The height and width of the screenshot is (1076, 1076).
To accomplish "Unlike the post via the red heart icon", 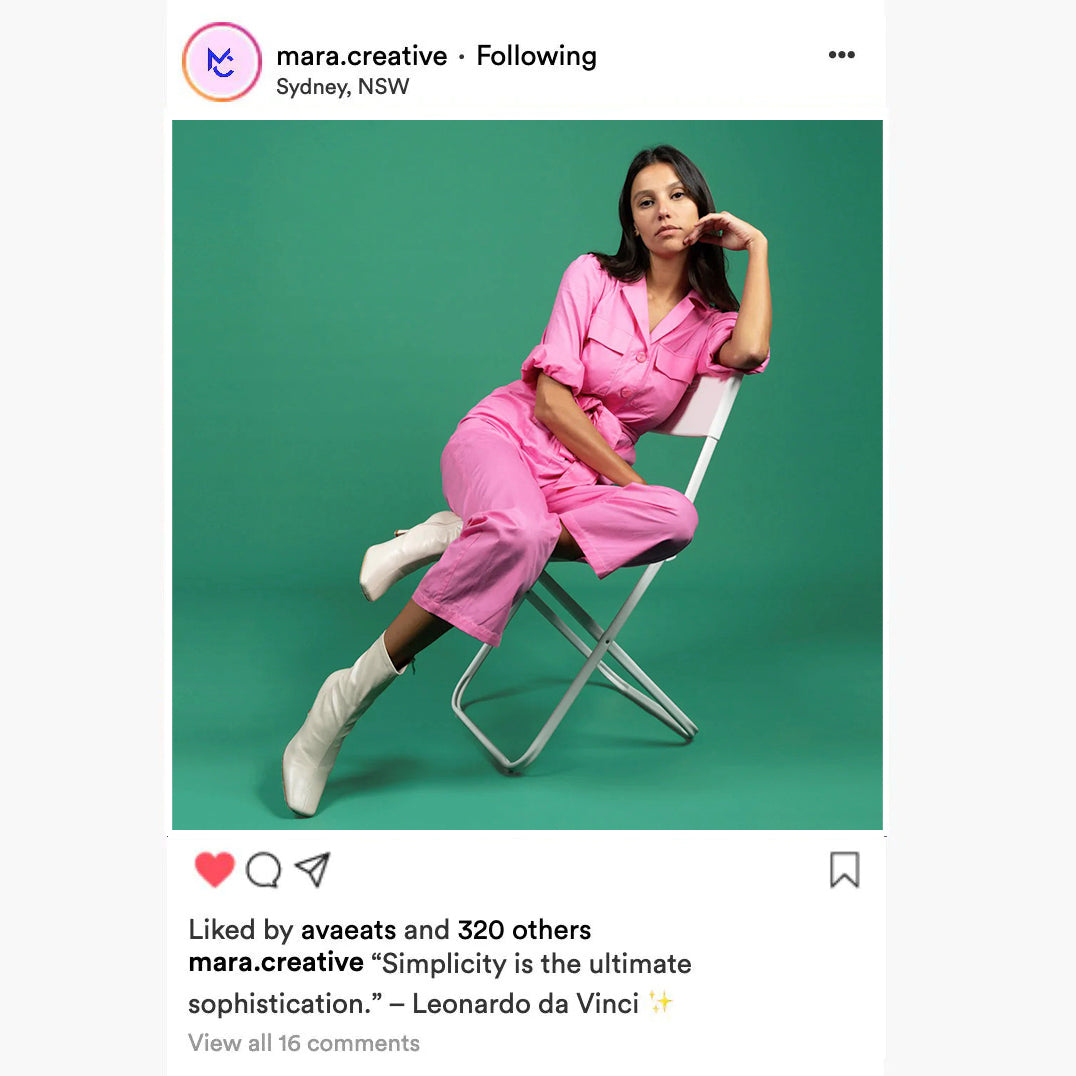I will point(215,869).
